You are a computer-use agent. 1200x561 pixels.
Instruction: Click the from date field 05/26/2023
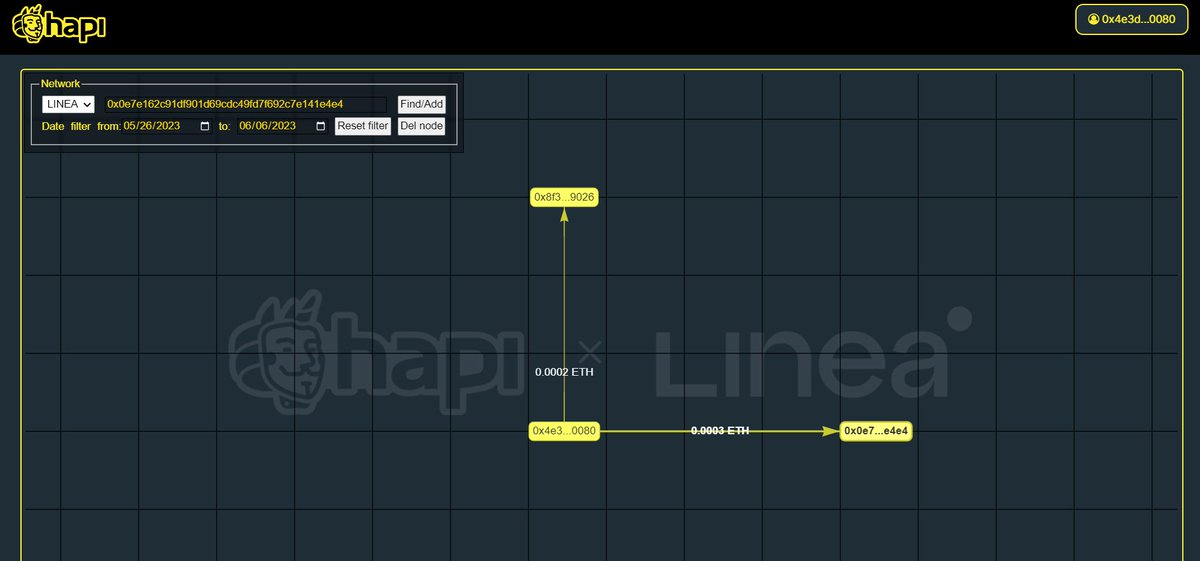tap(168, 126)
